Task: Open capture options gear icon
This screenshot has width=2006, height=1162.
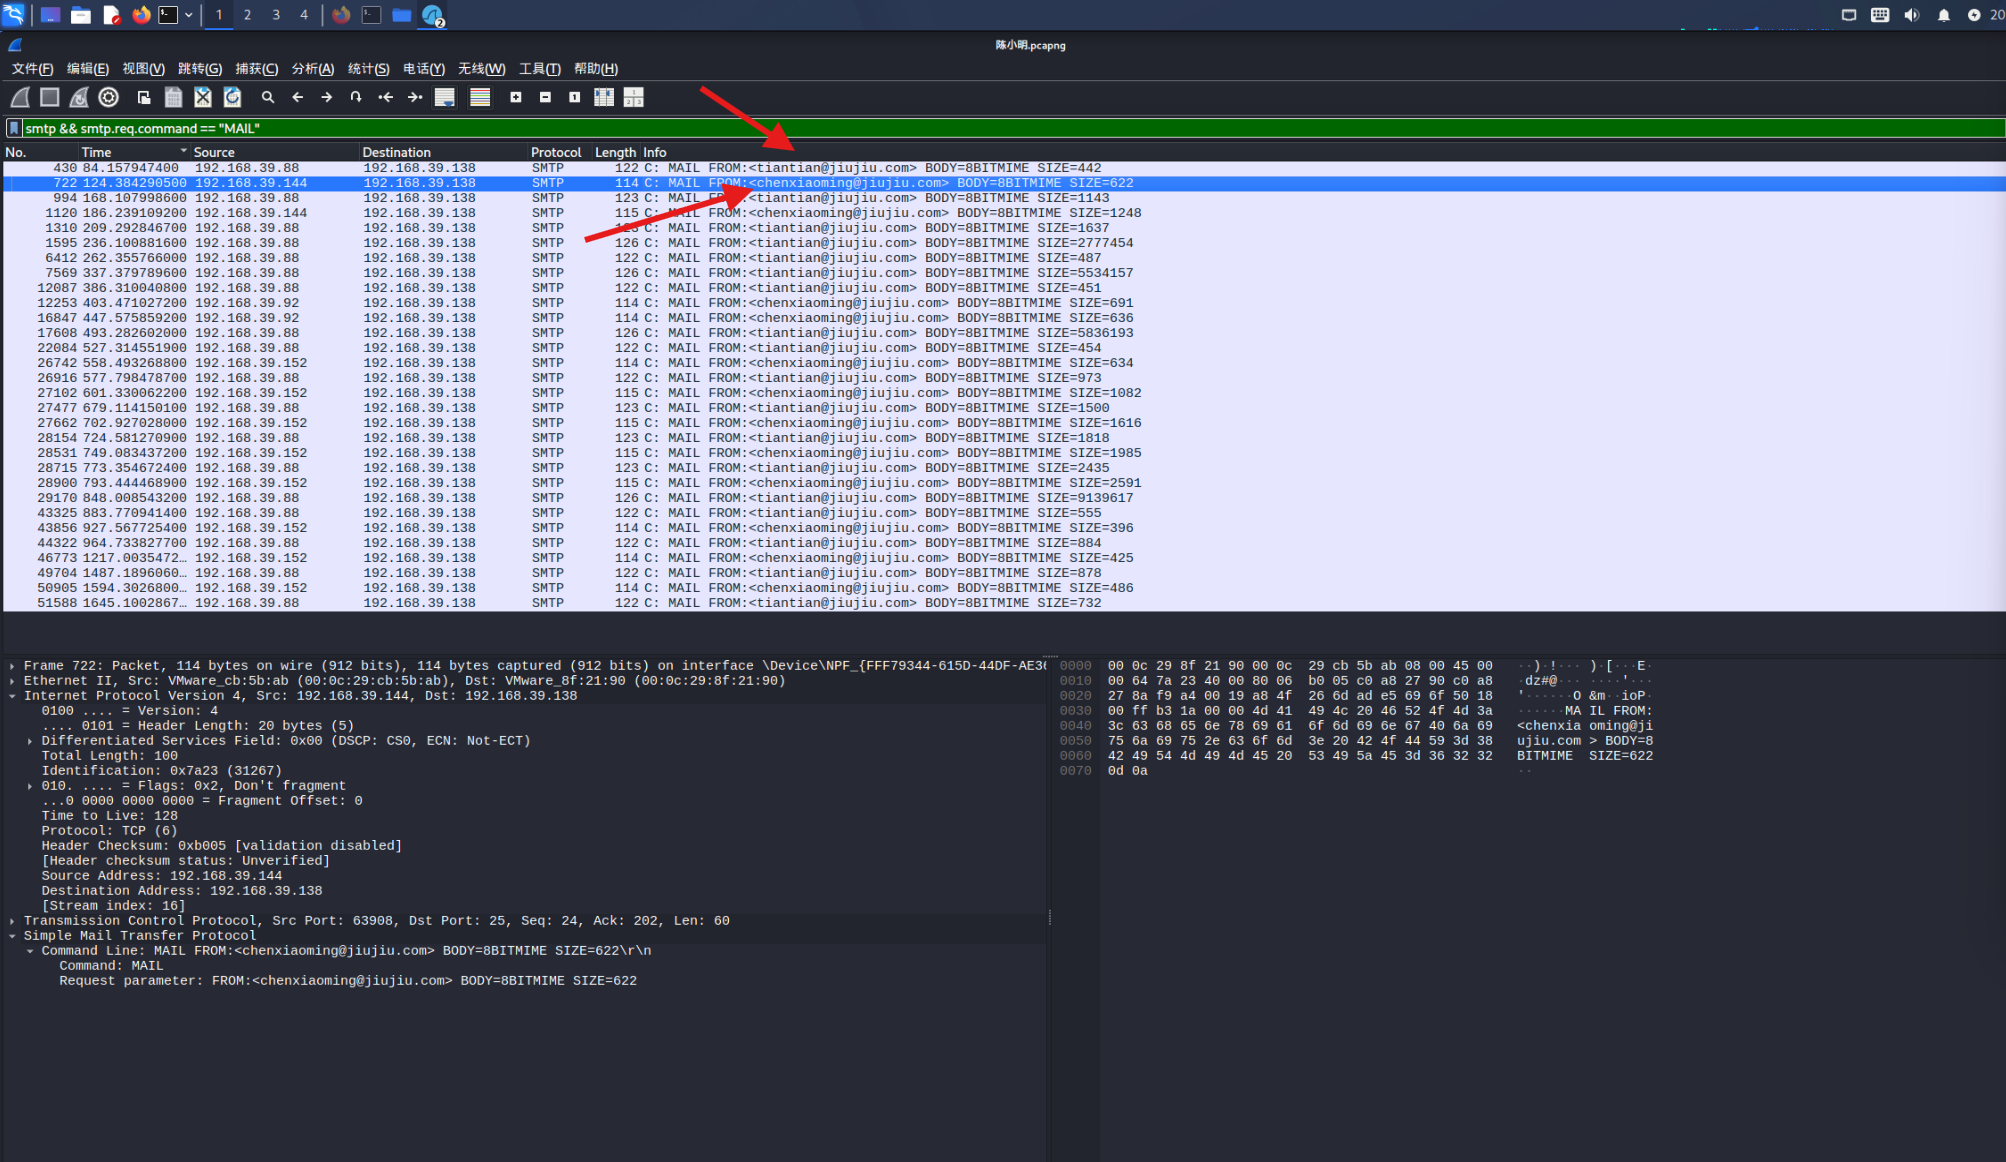Action: 109,97
